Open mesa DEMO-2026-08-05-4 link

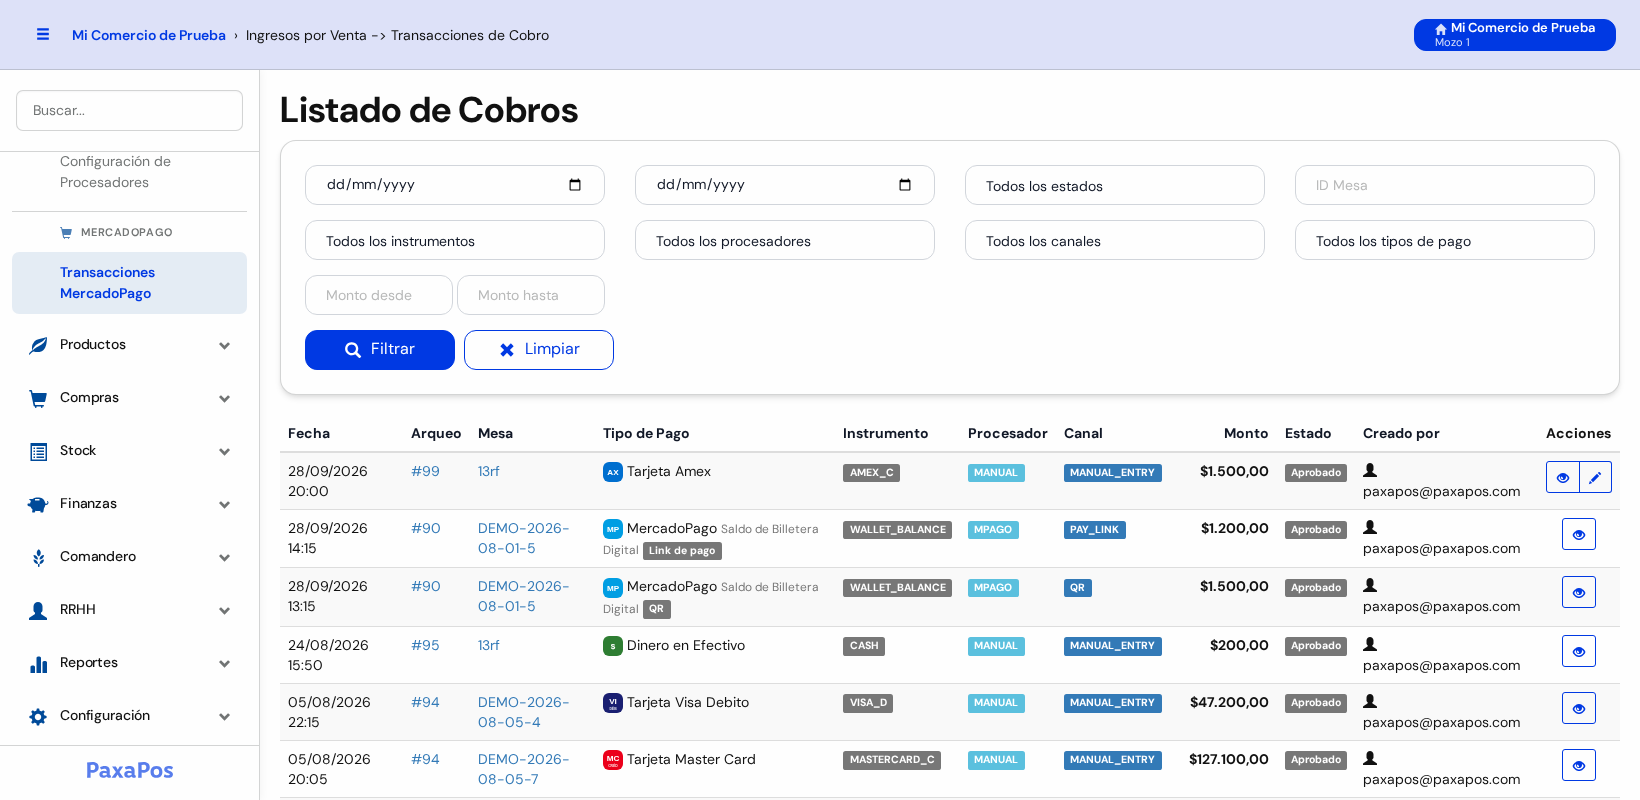pos(523,712)
